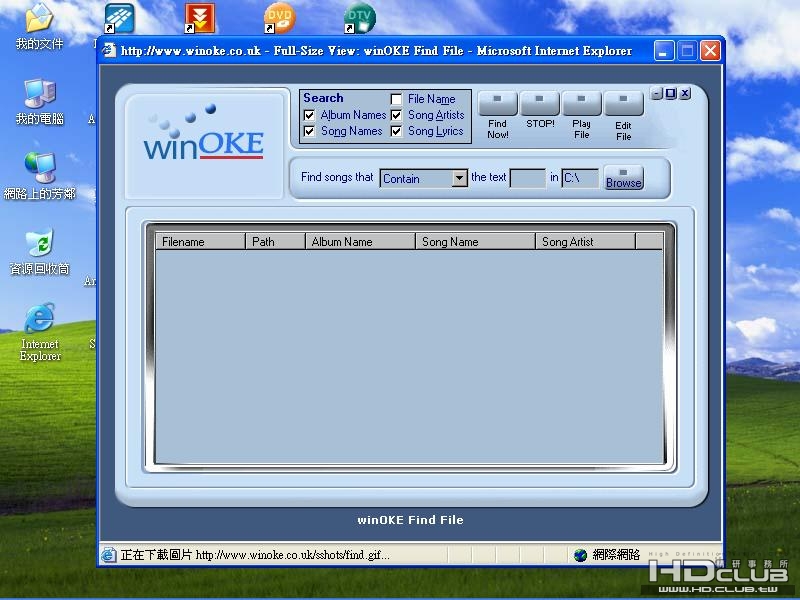Click the 'Search' heading in the options box
This screenshot has height=600, width=800.
[323, 97]
